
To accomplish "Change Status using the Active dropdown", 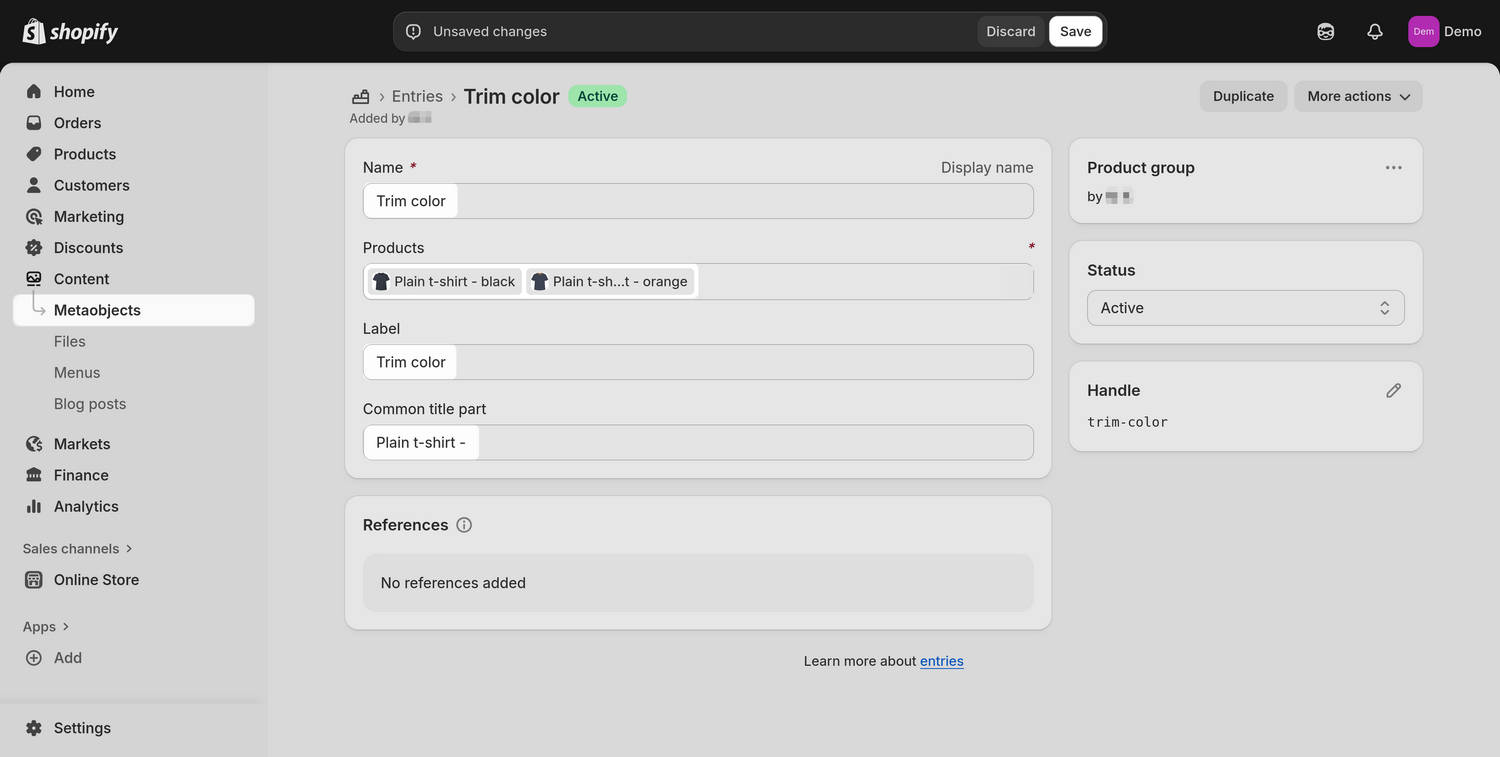I will (x=1244, y=307).
